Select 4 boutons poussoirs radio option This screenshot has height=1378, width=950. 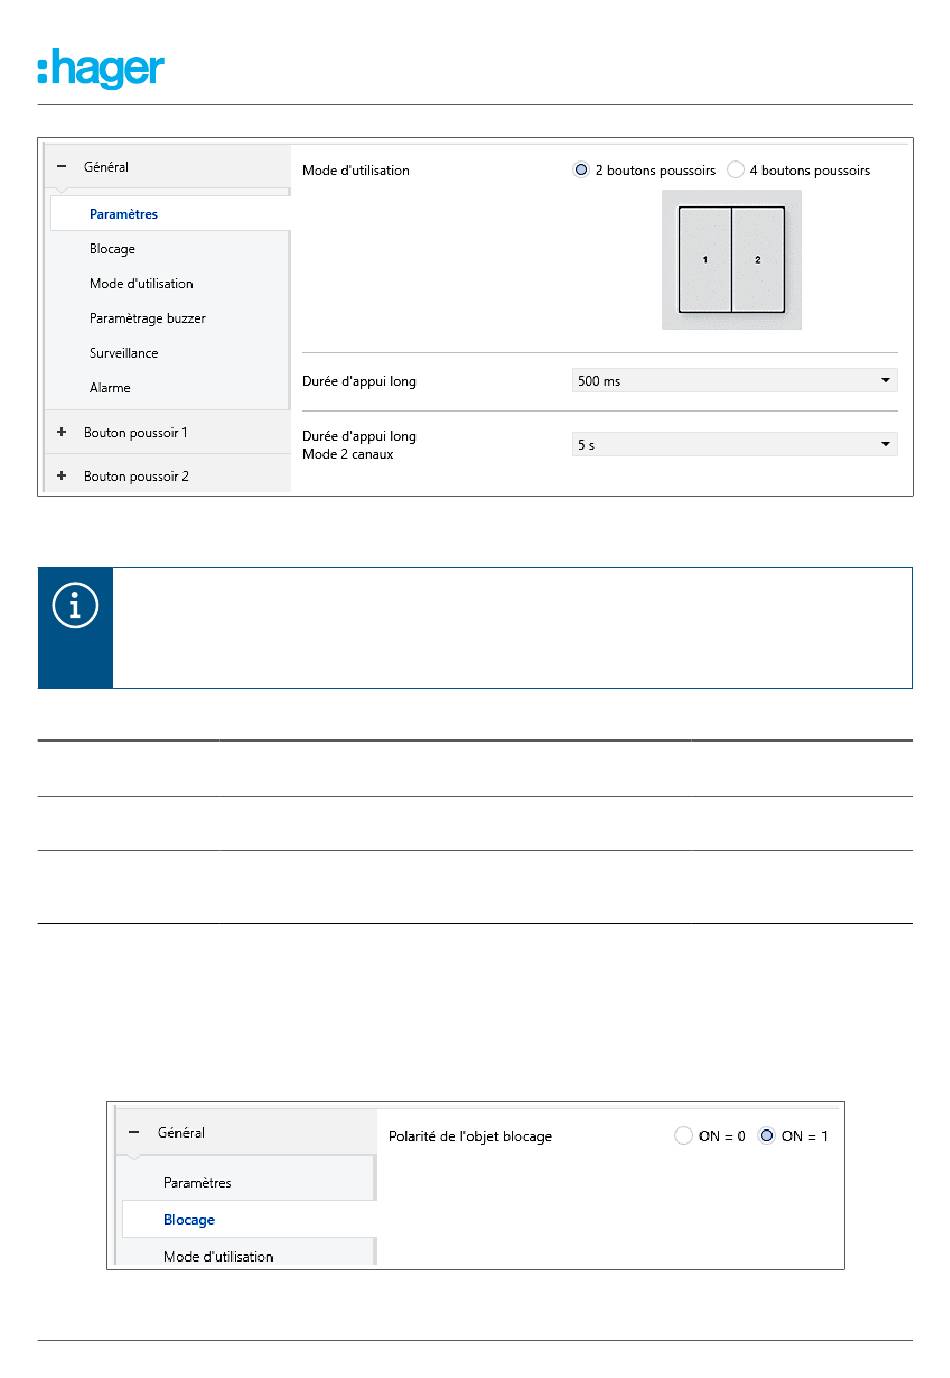click(x=736, y=170)
